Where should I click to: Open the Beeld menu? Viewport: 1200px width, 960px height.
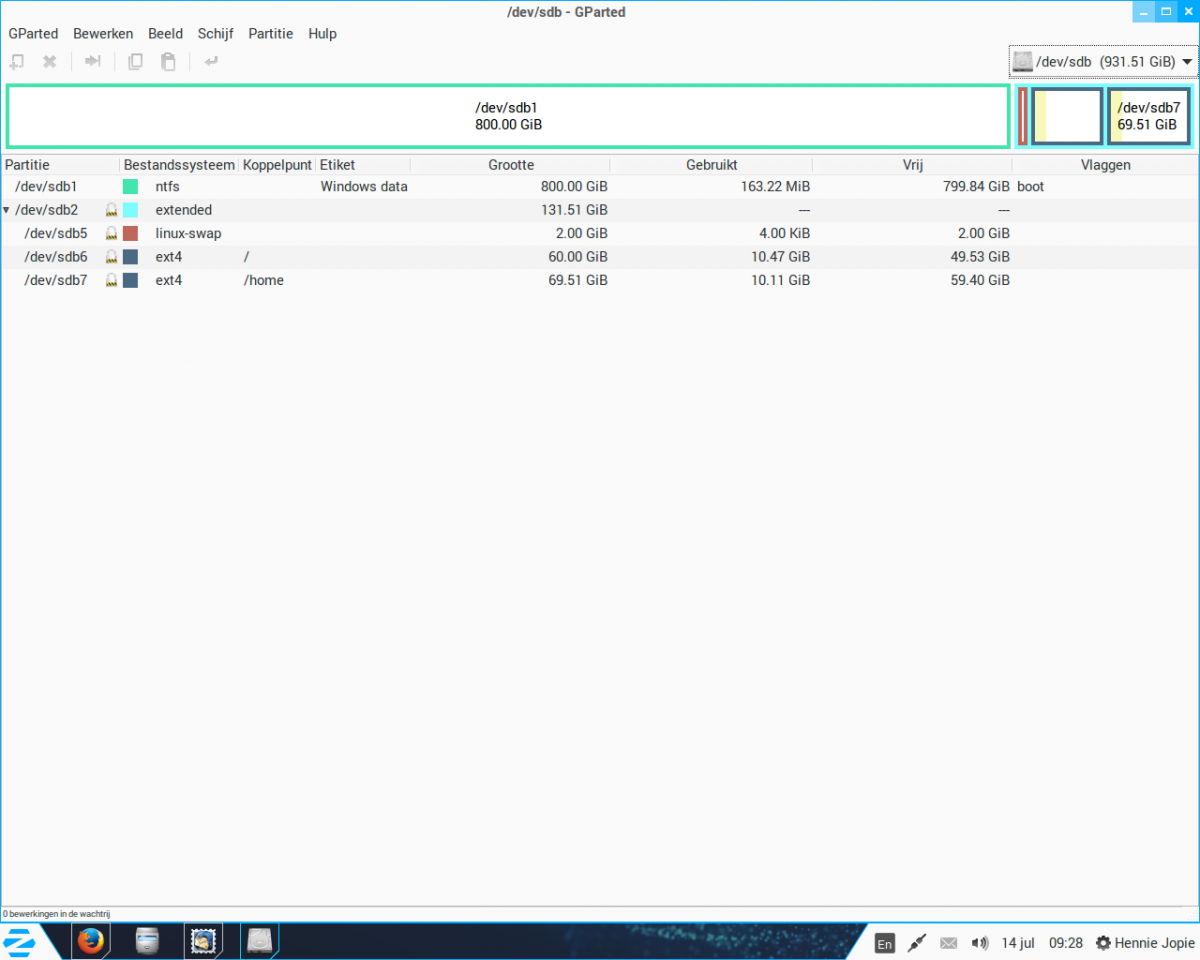point(165,33)
